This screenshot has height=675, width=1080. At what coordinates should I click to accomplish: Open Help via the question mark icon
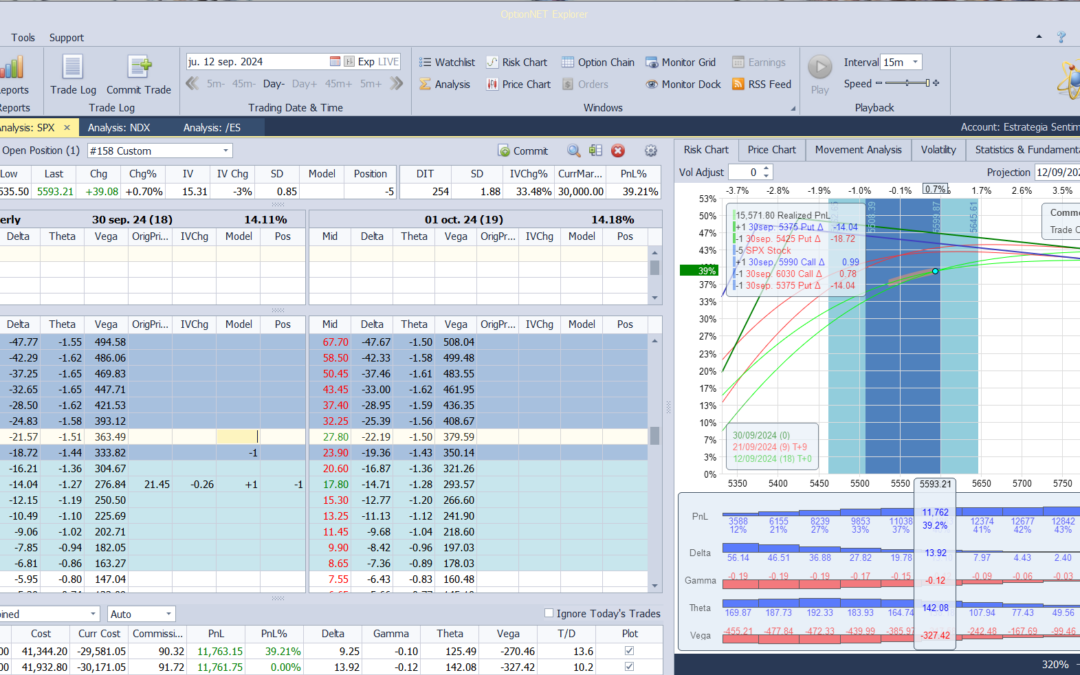(x=1061, y=37)
